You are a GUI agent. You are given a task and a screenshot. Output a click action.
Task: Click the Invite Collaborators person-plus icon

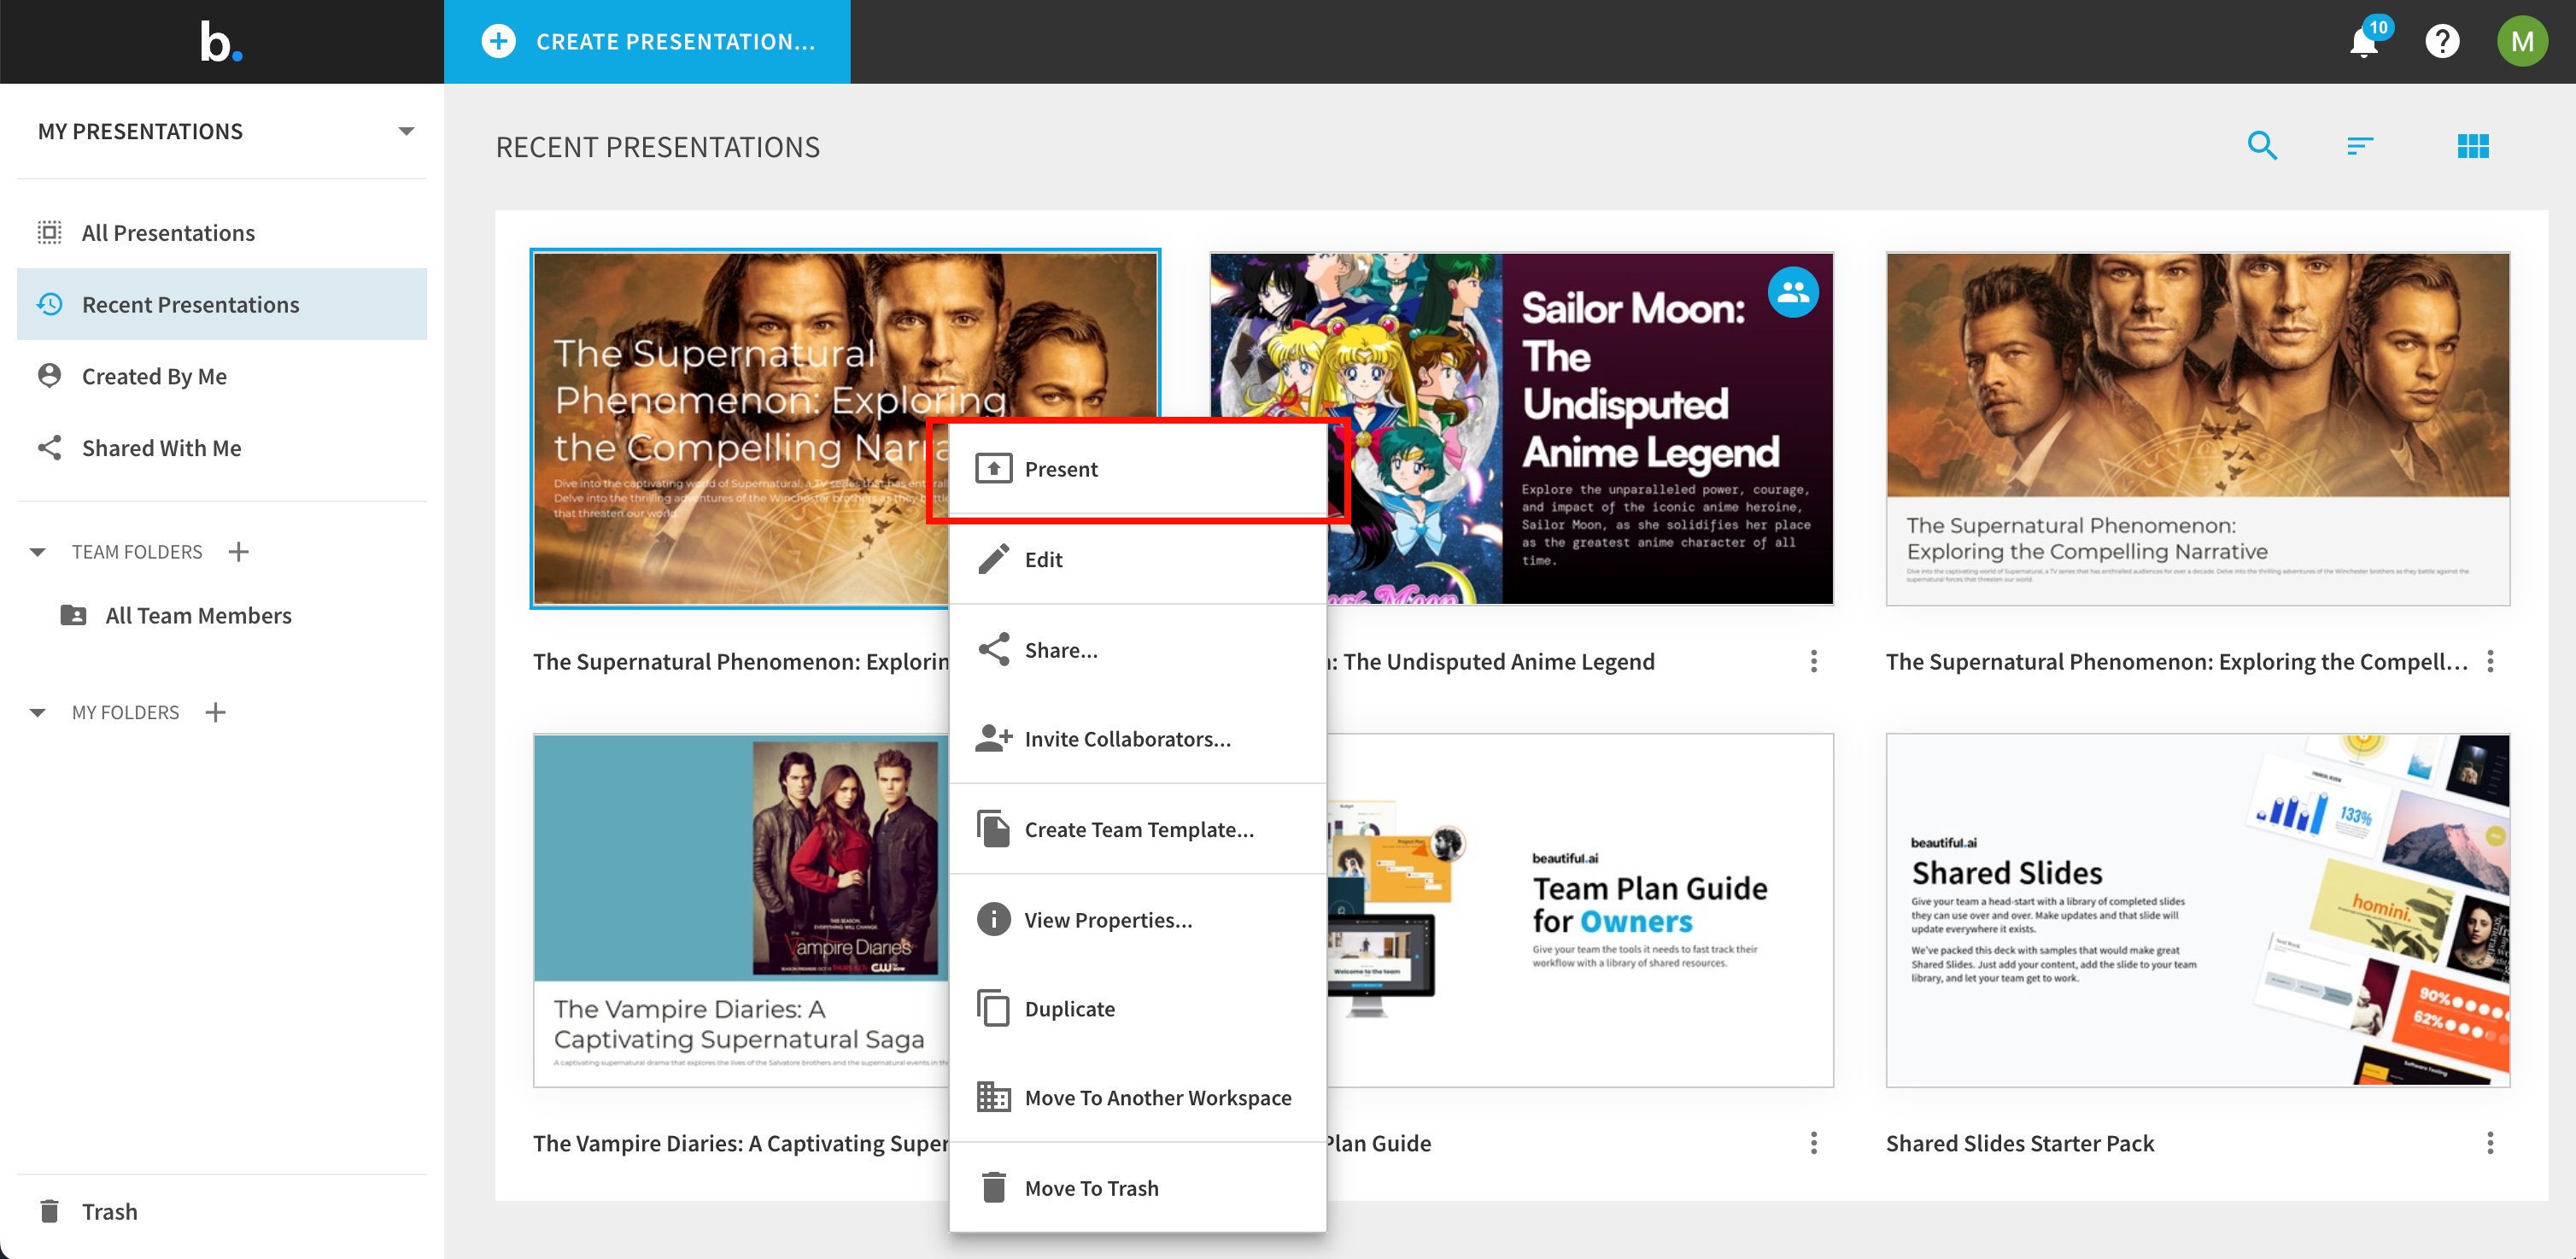point(993,739)
